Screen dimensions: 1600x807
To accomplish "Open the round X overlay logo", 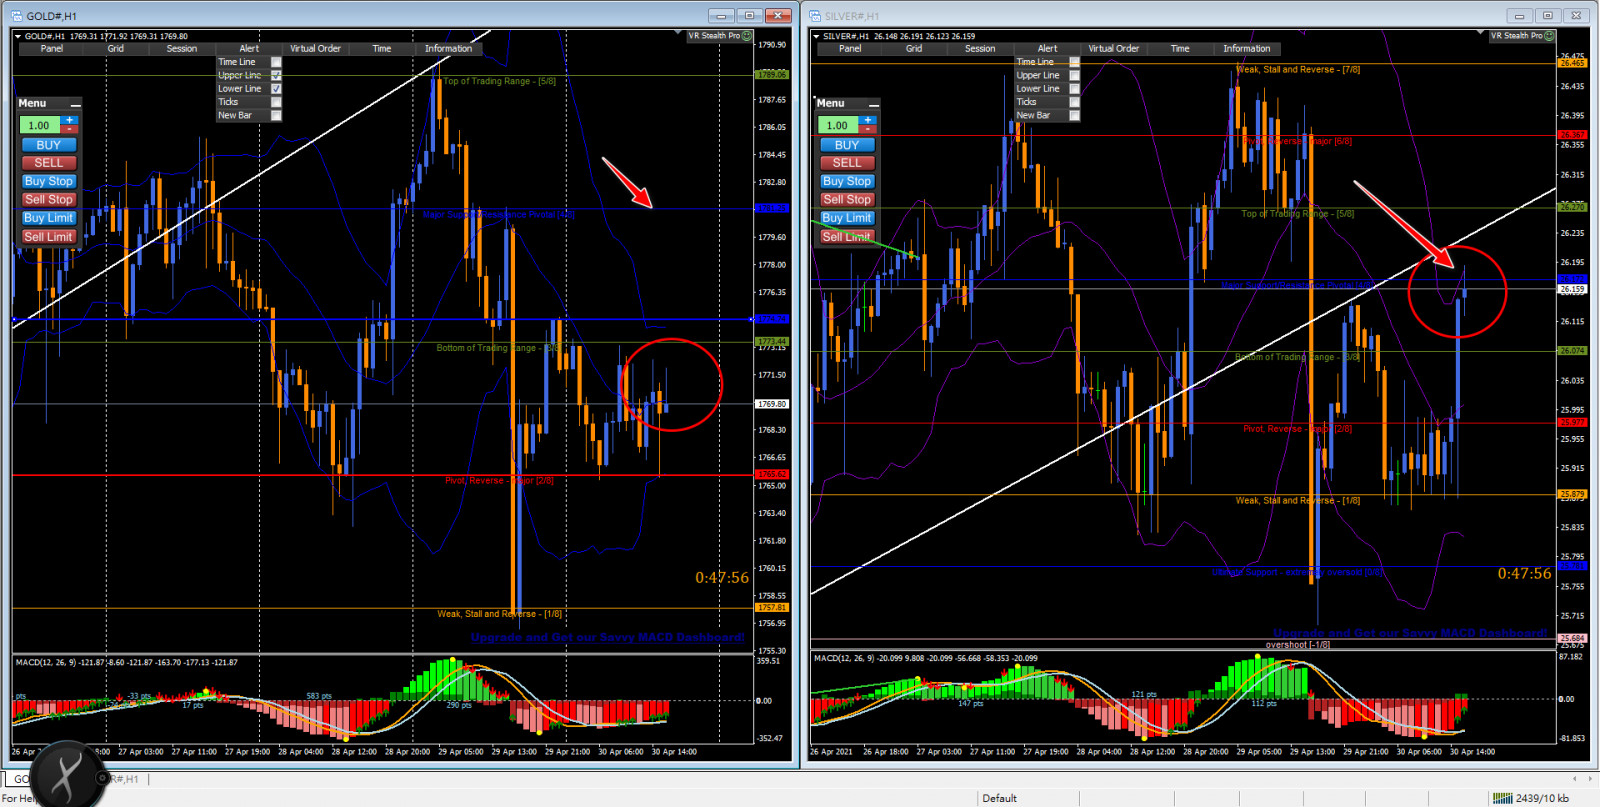I will tap(66, 776).
